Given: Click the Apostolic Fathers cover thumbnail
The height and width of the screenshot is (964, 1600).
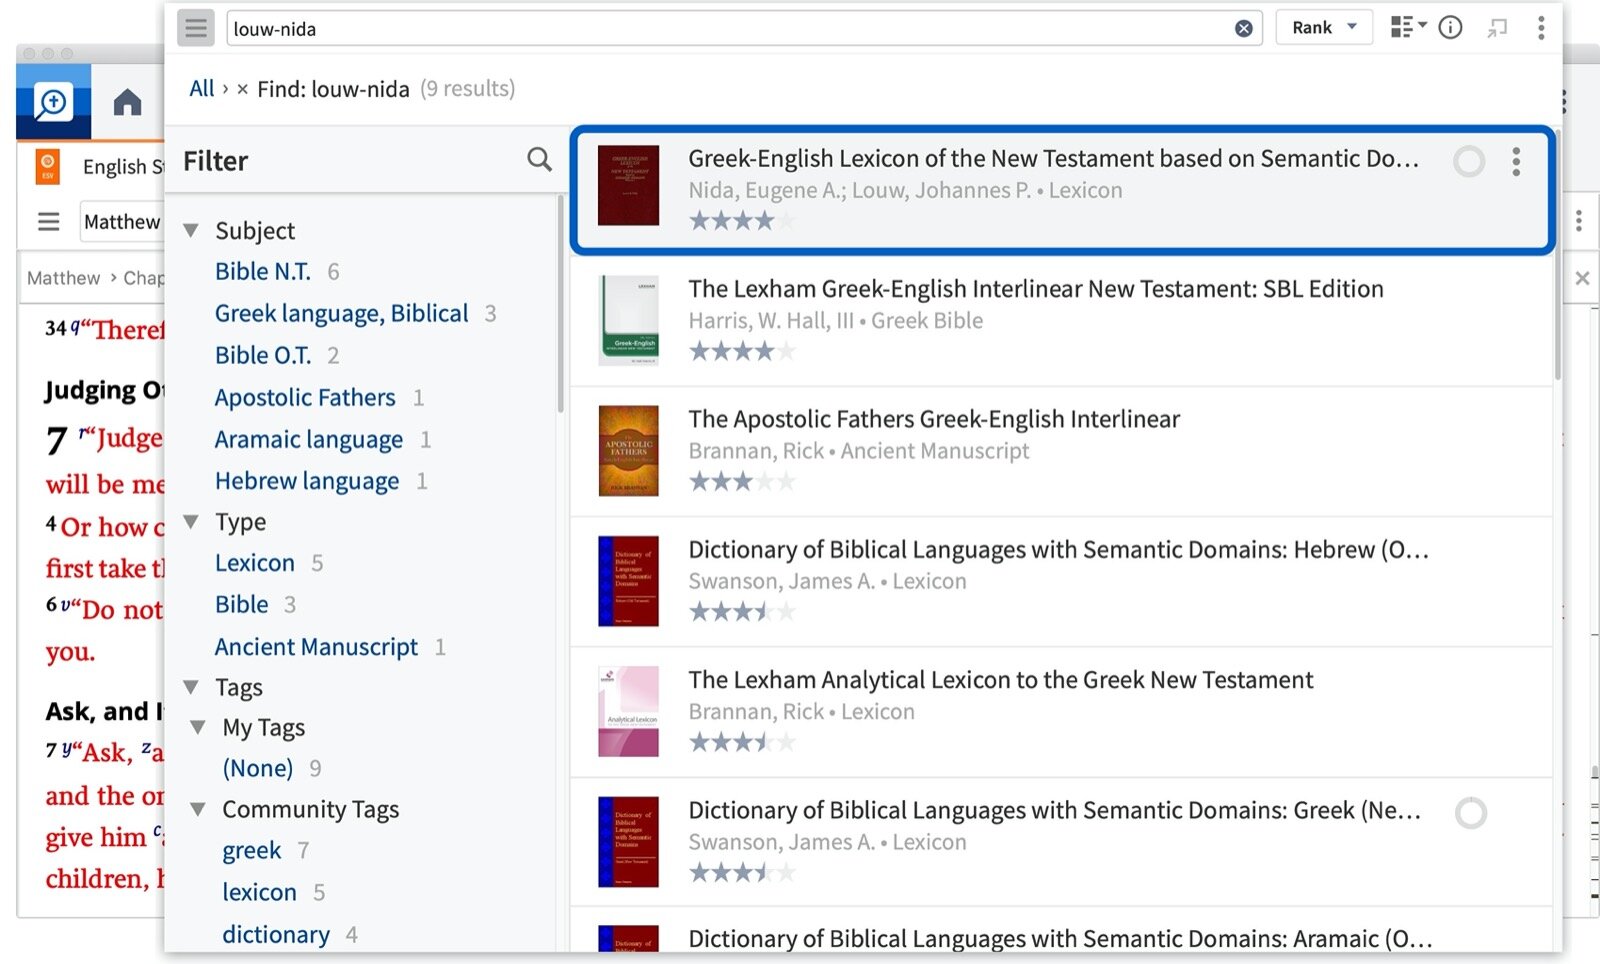Looking at the screenshot, I should (628, 451).
